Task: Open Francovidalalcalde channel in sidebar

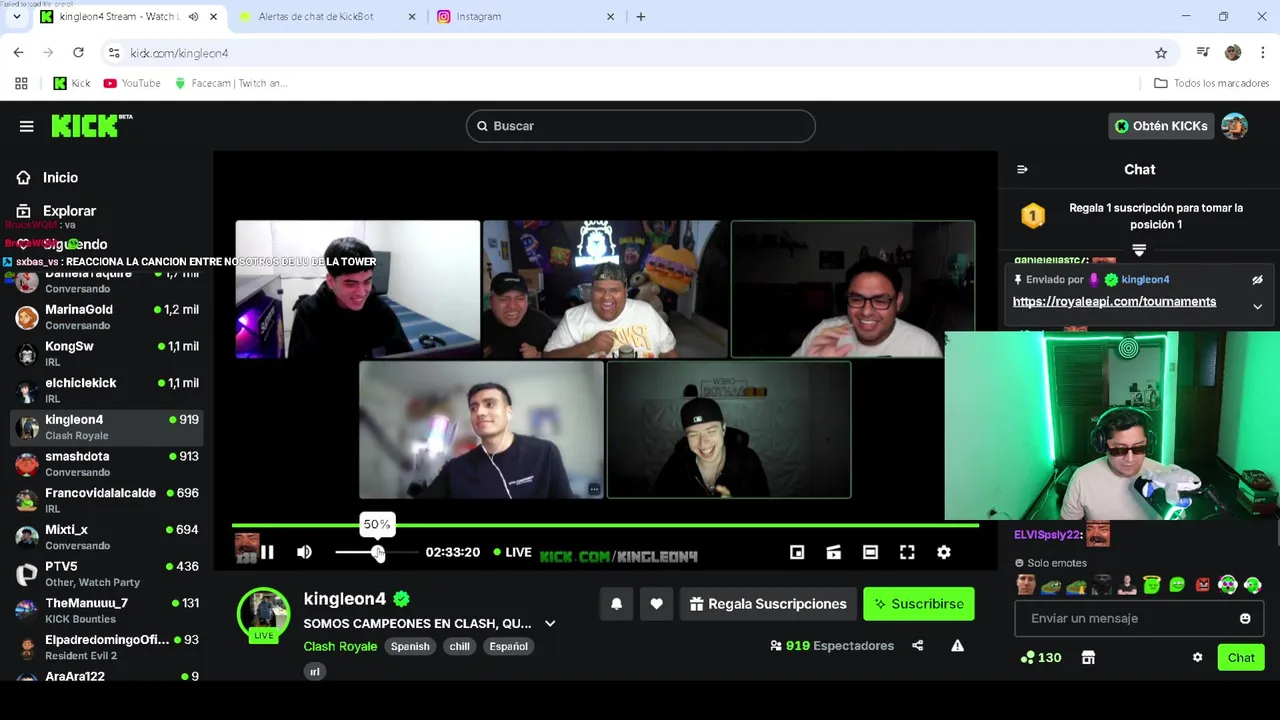Action: tap(107, 500)
